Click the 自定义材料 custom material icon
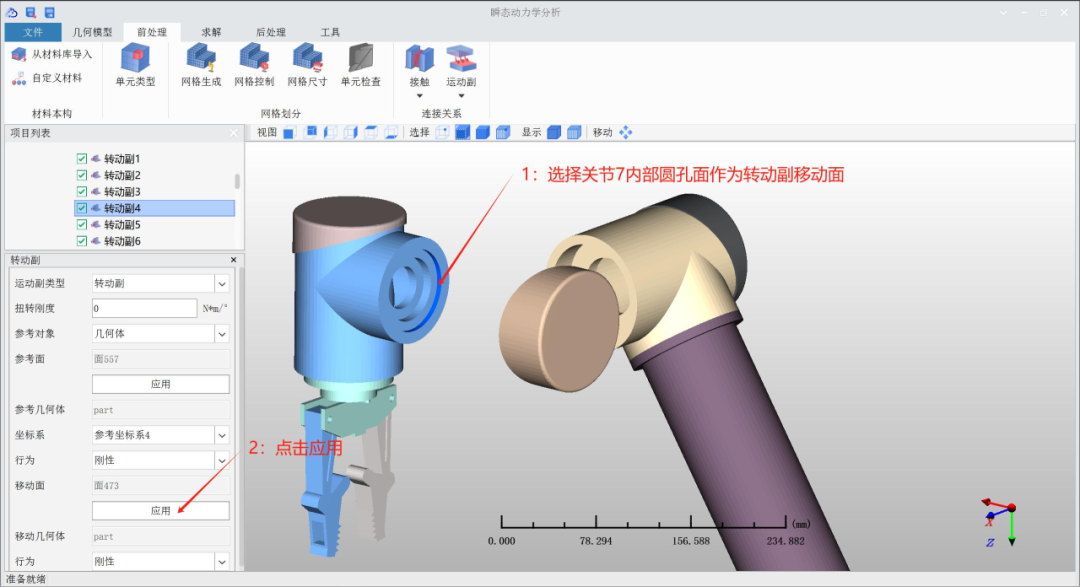 (x=19, y=79)
